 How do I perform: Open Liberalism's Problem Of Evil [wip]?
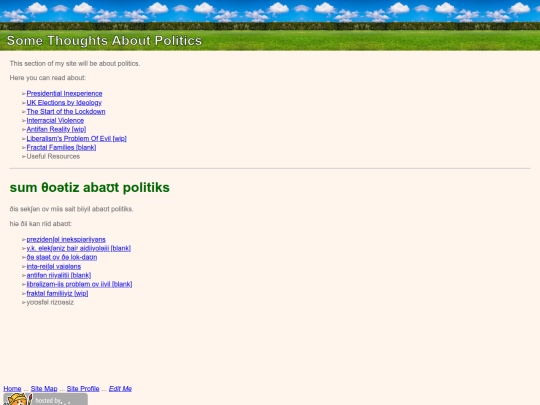pos(76,138)
